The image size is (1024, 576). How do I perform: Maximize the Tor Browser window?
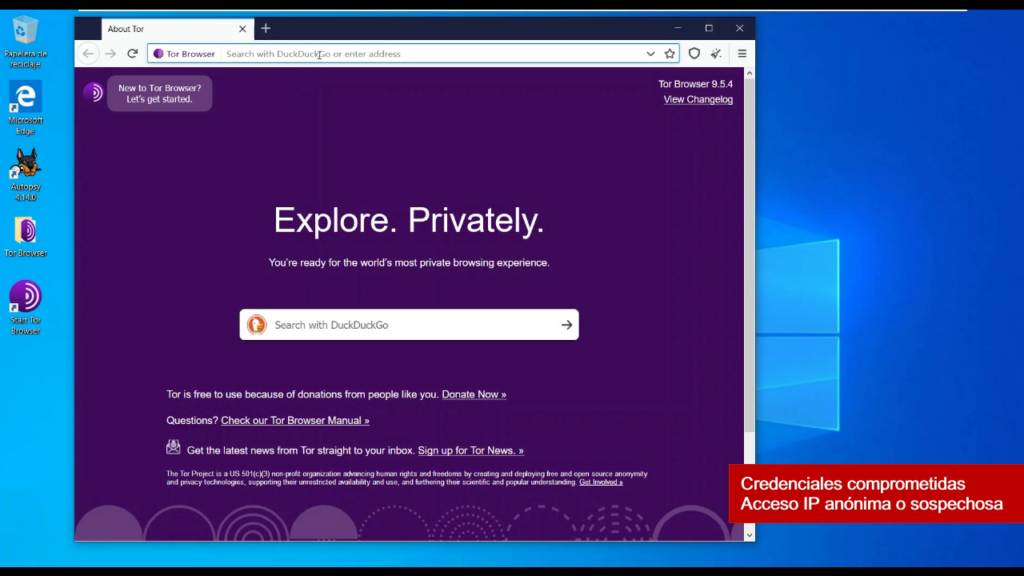[709, 28]
